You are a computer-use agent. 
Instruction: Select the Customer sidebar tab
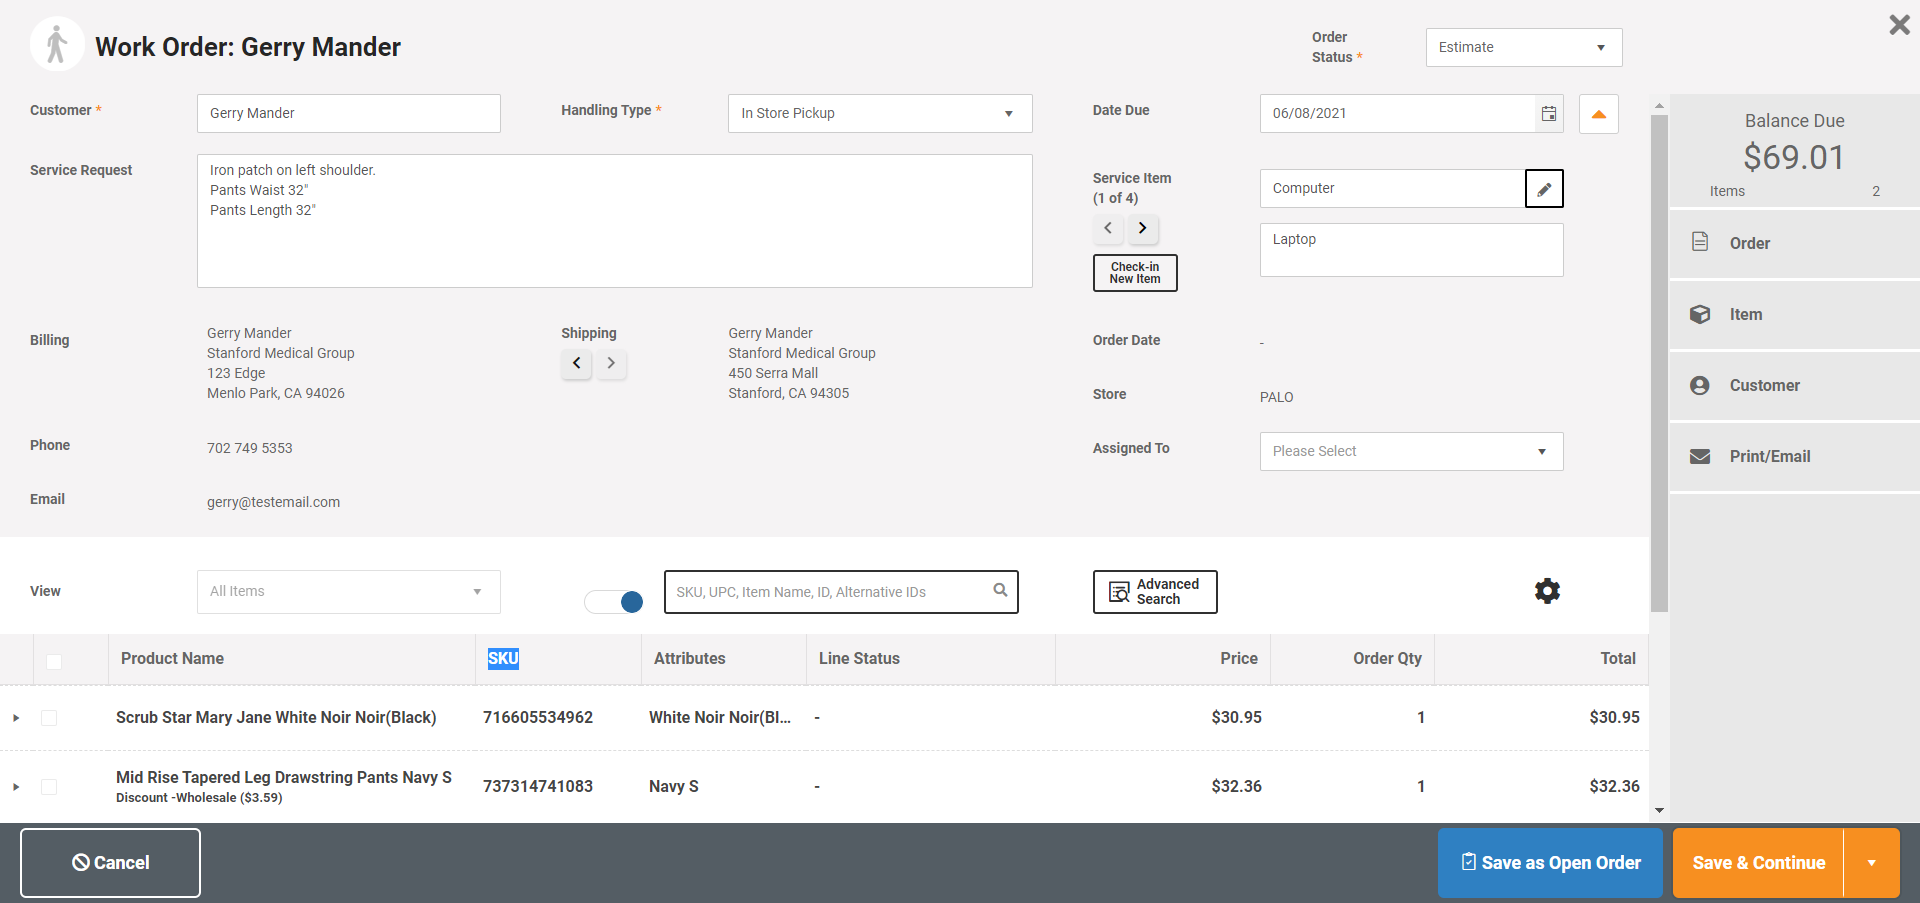1795,385
